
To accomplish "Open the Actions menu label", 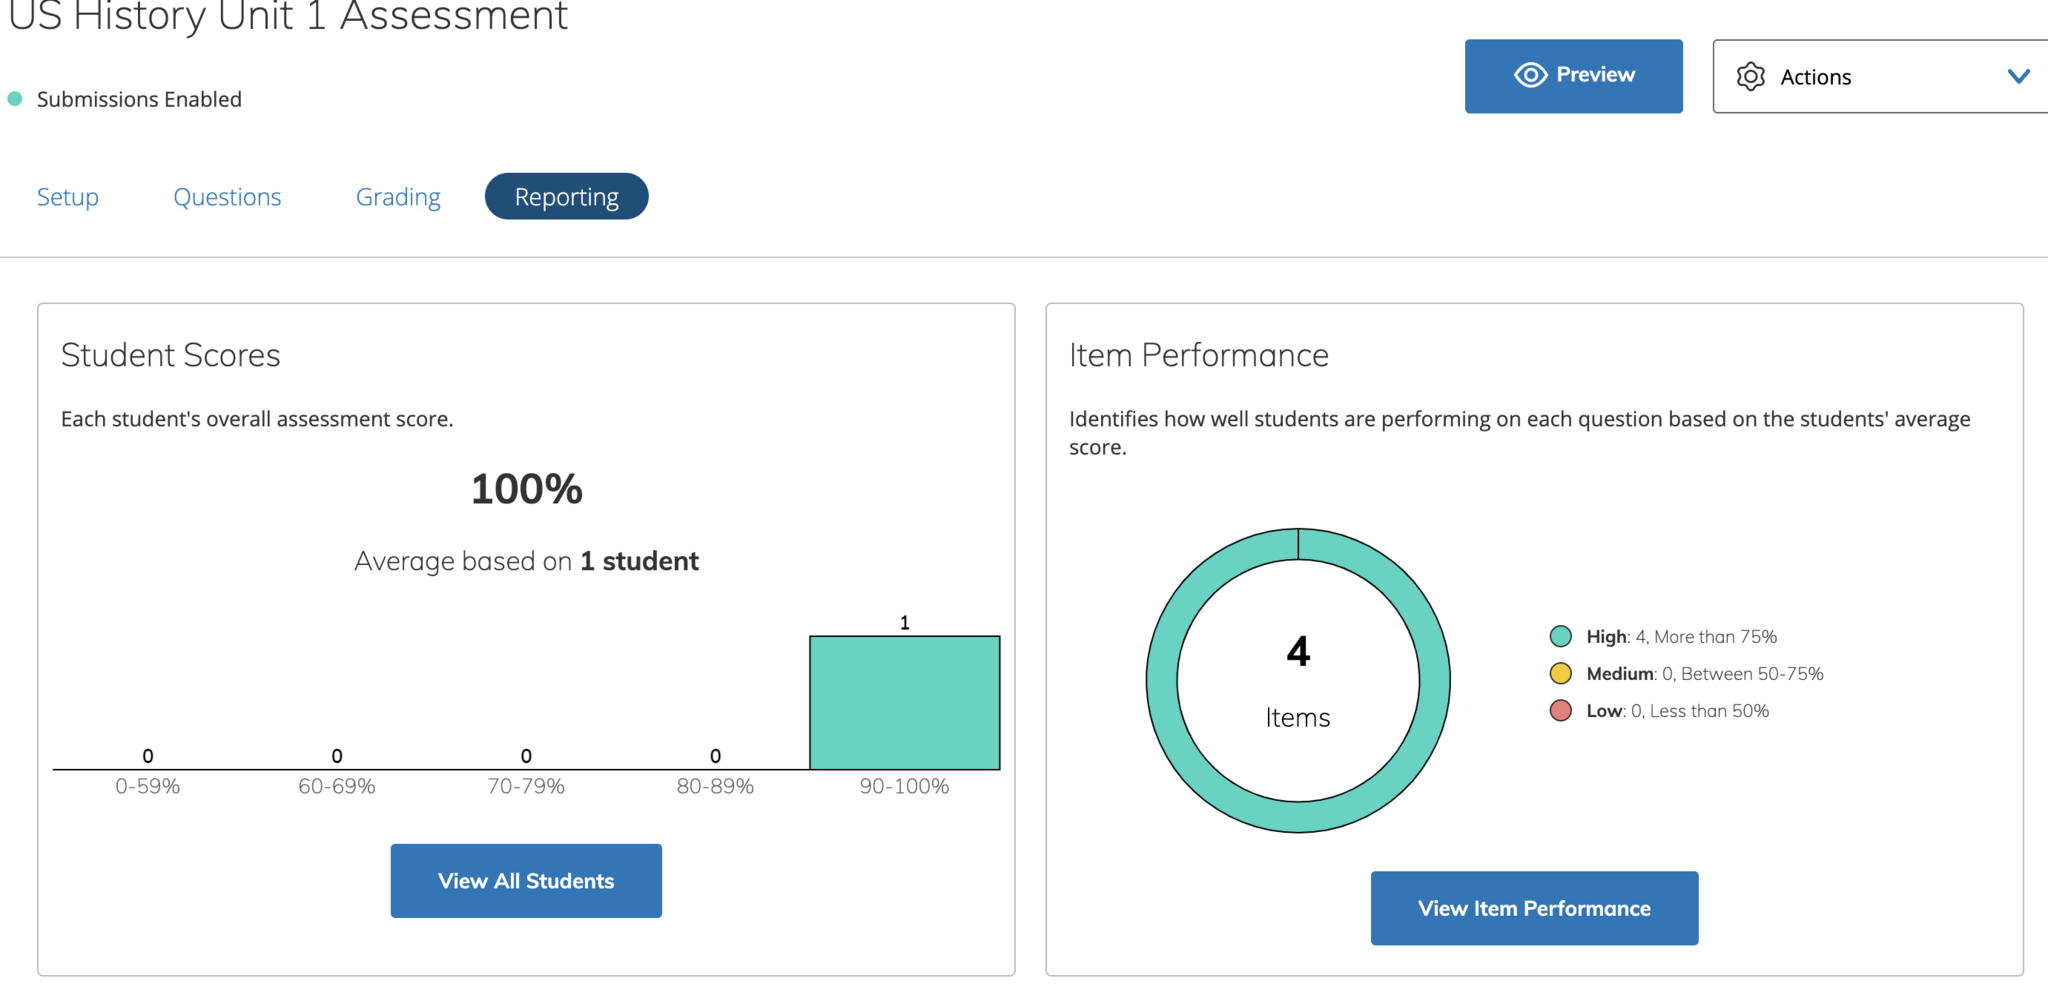I will pos(1815,77).
